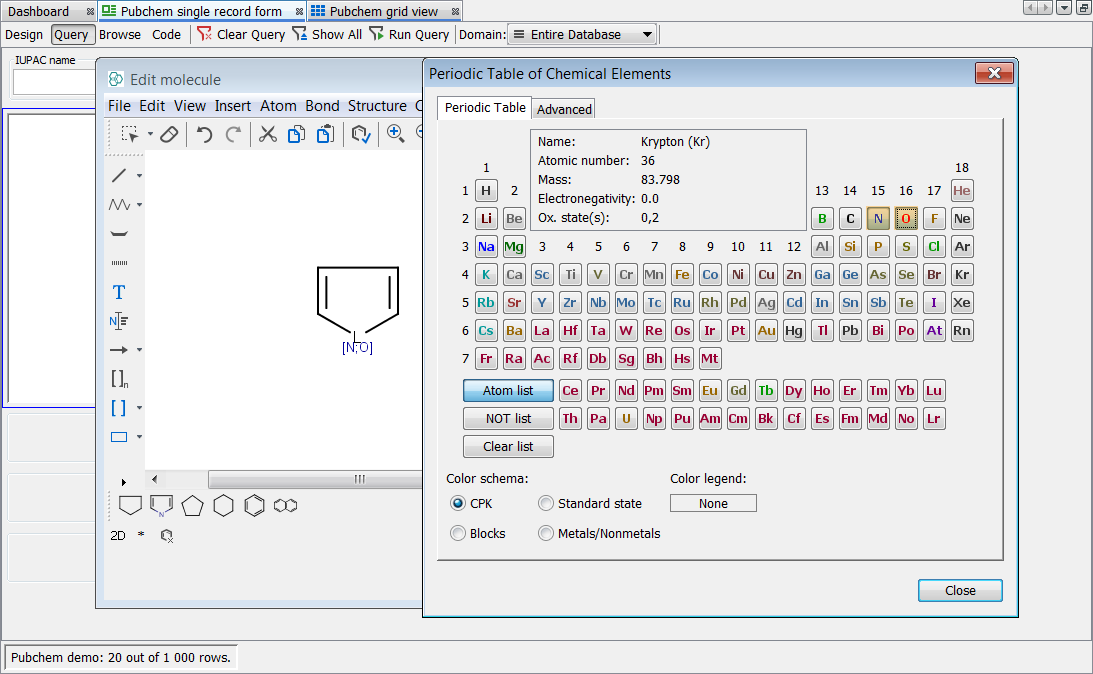This screenshot has width=1093, height=674.
Task: Click the Clear list button
Action: 508,446
